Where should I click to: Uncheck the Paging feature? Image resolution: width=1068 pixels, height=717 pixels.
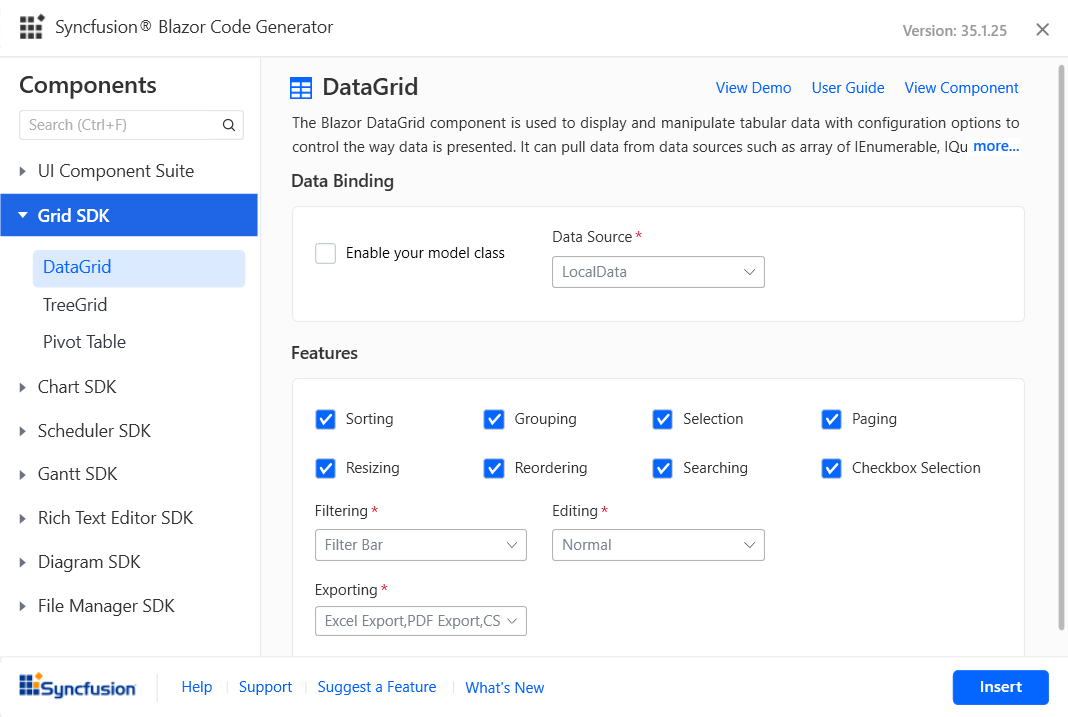[x=832, y=419]
